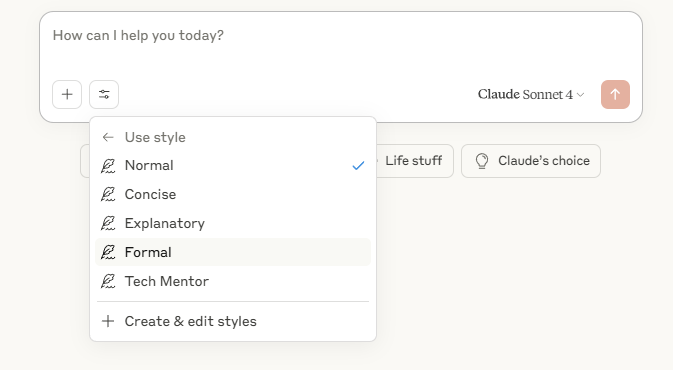Viewport: 673px width, 370px height.
Task: Click the checkmark next to Normal
Action: pyautogui.click(x=358, y=166)
